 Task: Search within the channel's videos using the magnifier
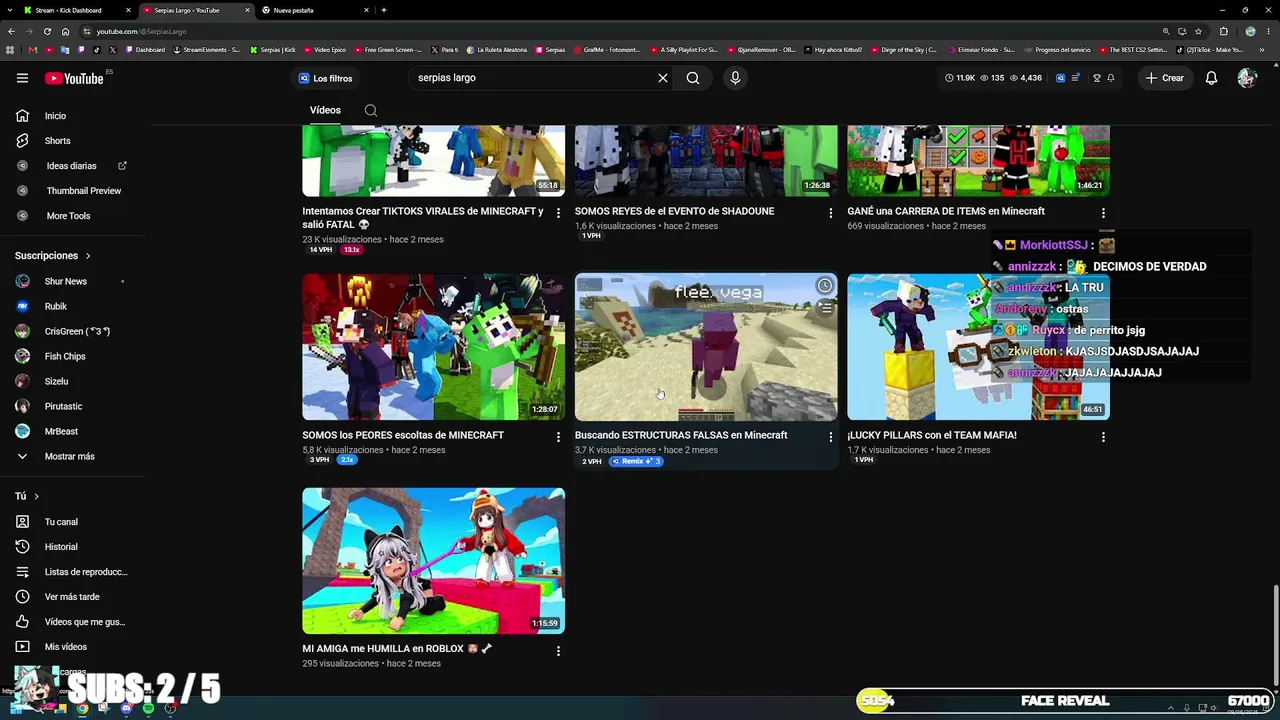(x=371, y=110)
